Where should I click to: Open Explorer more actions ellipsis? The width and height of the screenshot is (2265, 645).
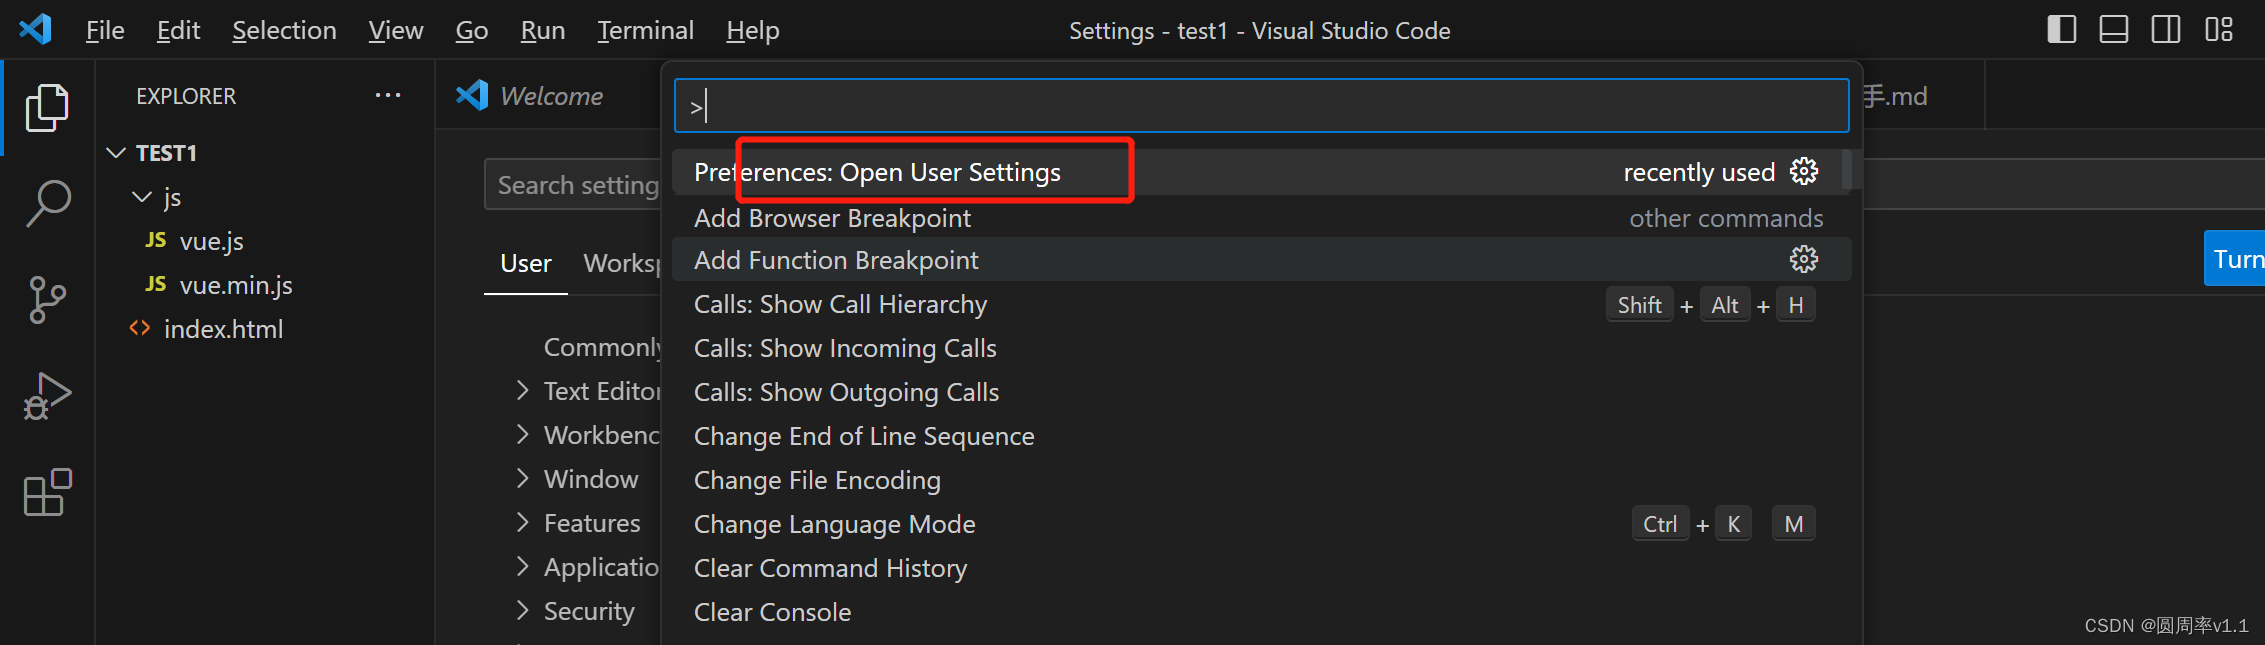click(388, 96)
